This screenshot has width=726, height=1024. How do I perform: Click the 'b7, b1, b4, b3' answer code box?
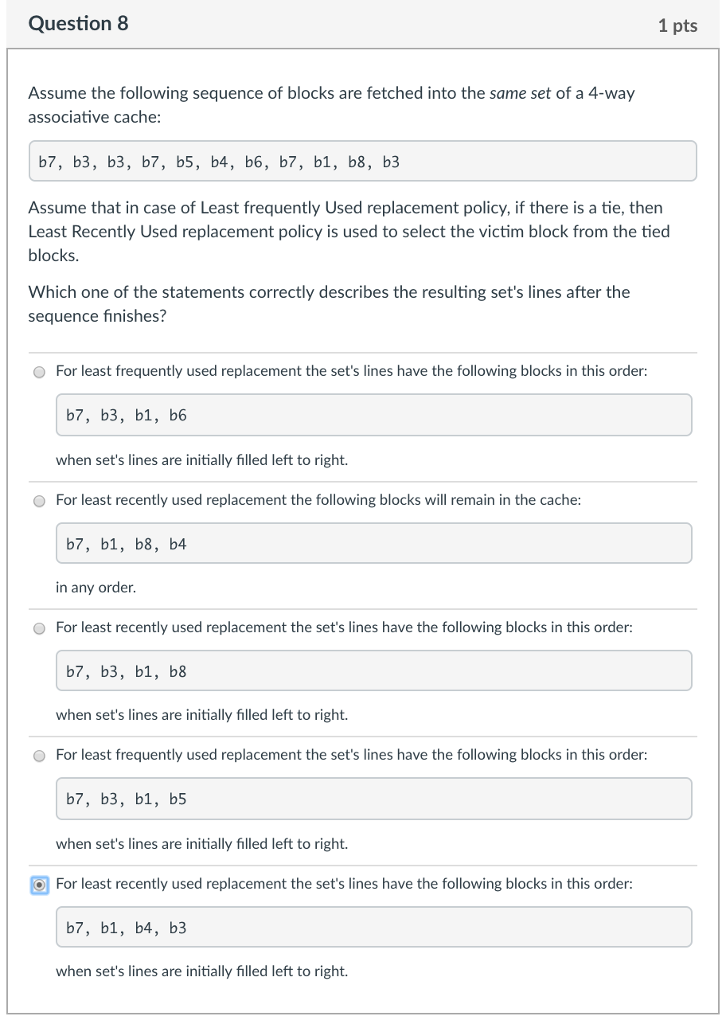tap(373, 926)
